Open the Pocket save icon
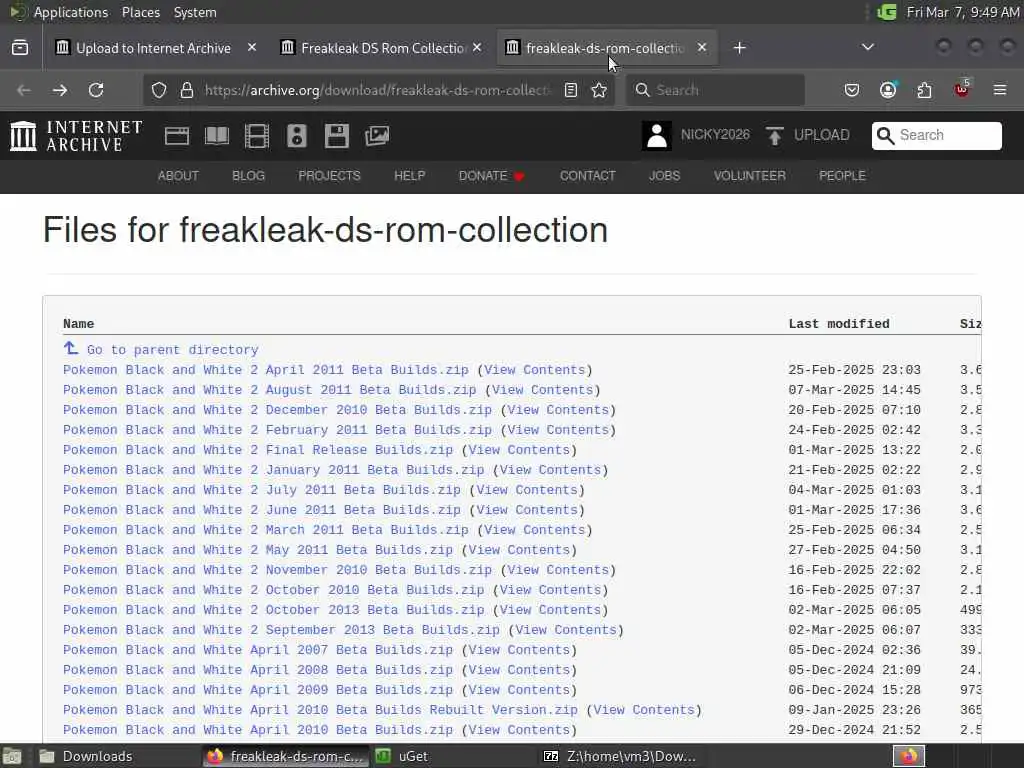1024x768 pixels. 852,90
